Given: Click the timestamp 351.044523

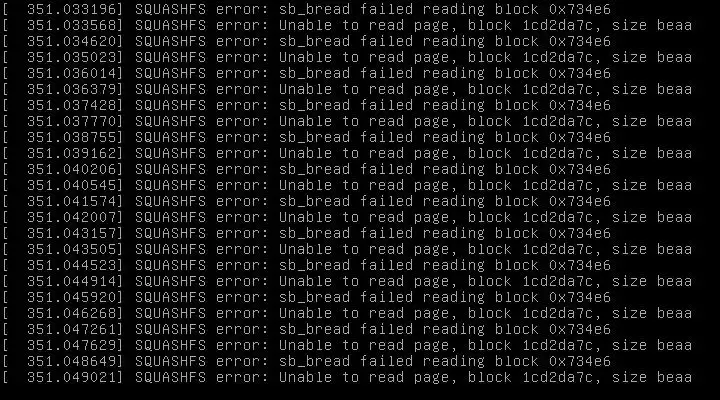Looking at the screenshot, I should [74, 265].
